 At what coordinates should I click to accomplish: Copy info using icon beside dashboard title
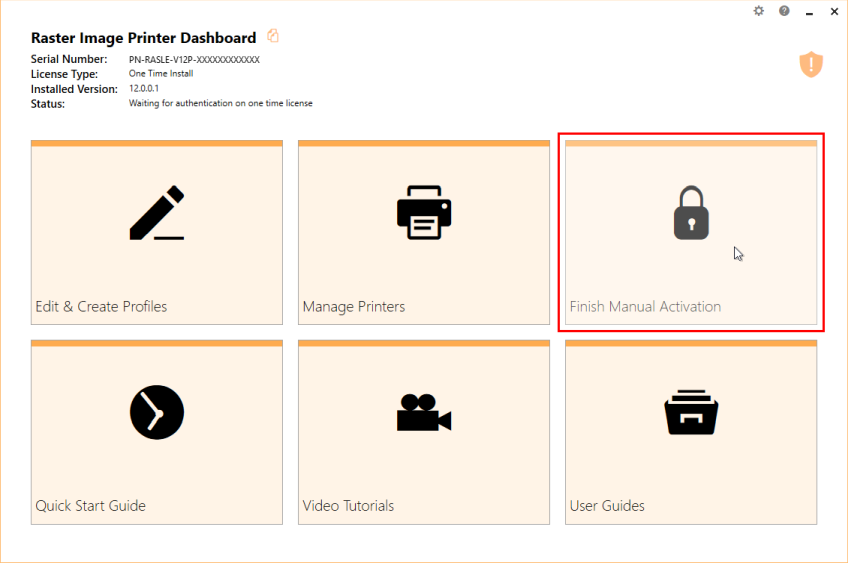click(x=273, y=36)
